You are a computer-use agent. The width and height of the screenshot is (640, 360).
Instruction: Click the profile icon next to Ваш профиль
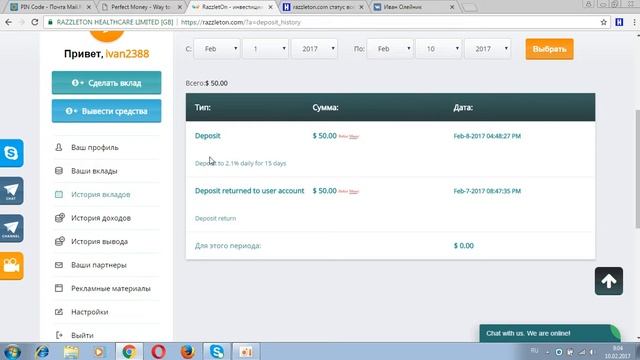pyautogui.click(x=59, y=147)
